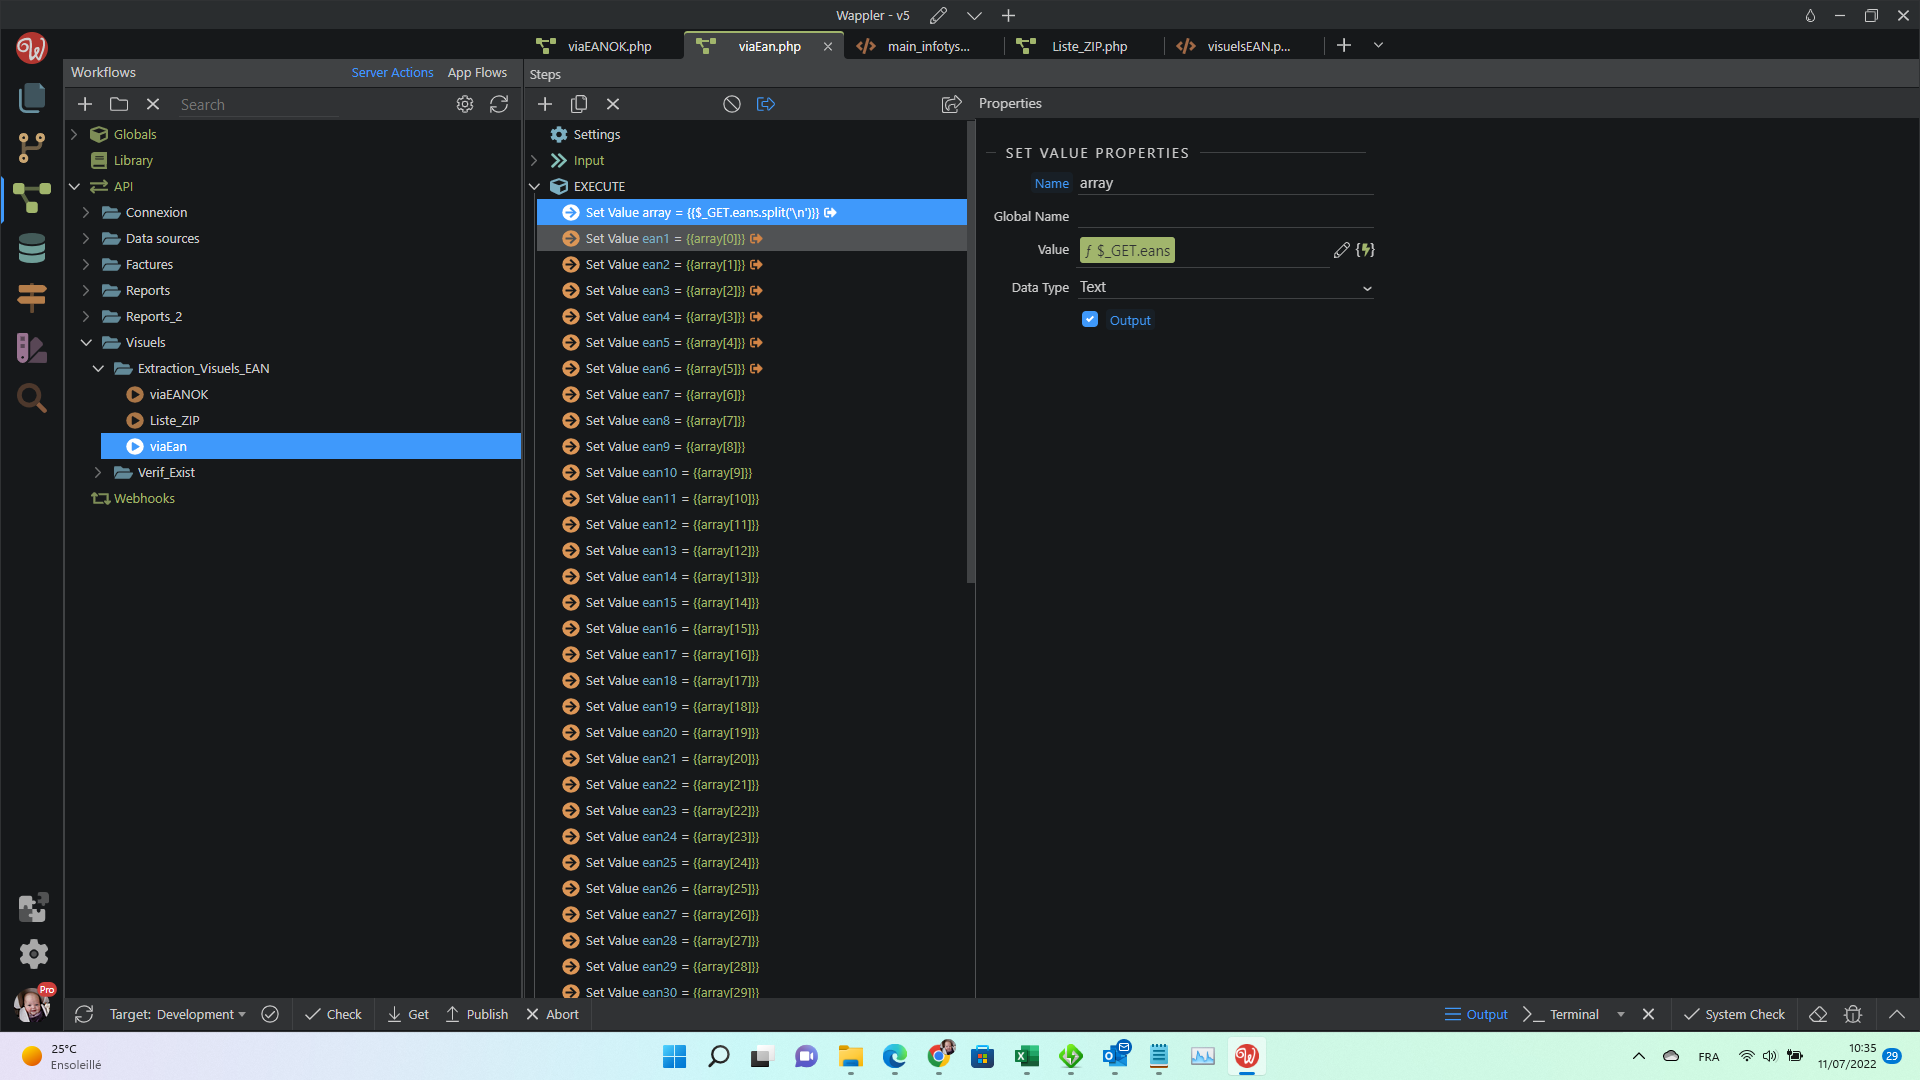This screenshot has height=1080, width=1920.
Task: Open the Database Manager sidebar panel
Action: pyautogui.click(x=32, y=249)
